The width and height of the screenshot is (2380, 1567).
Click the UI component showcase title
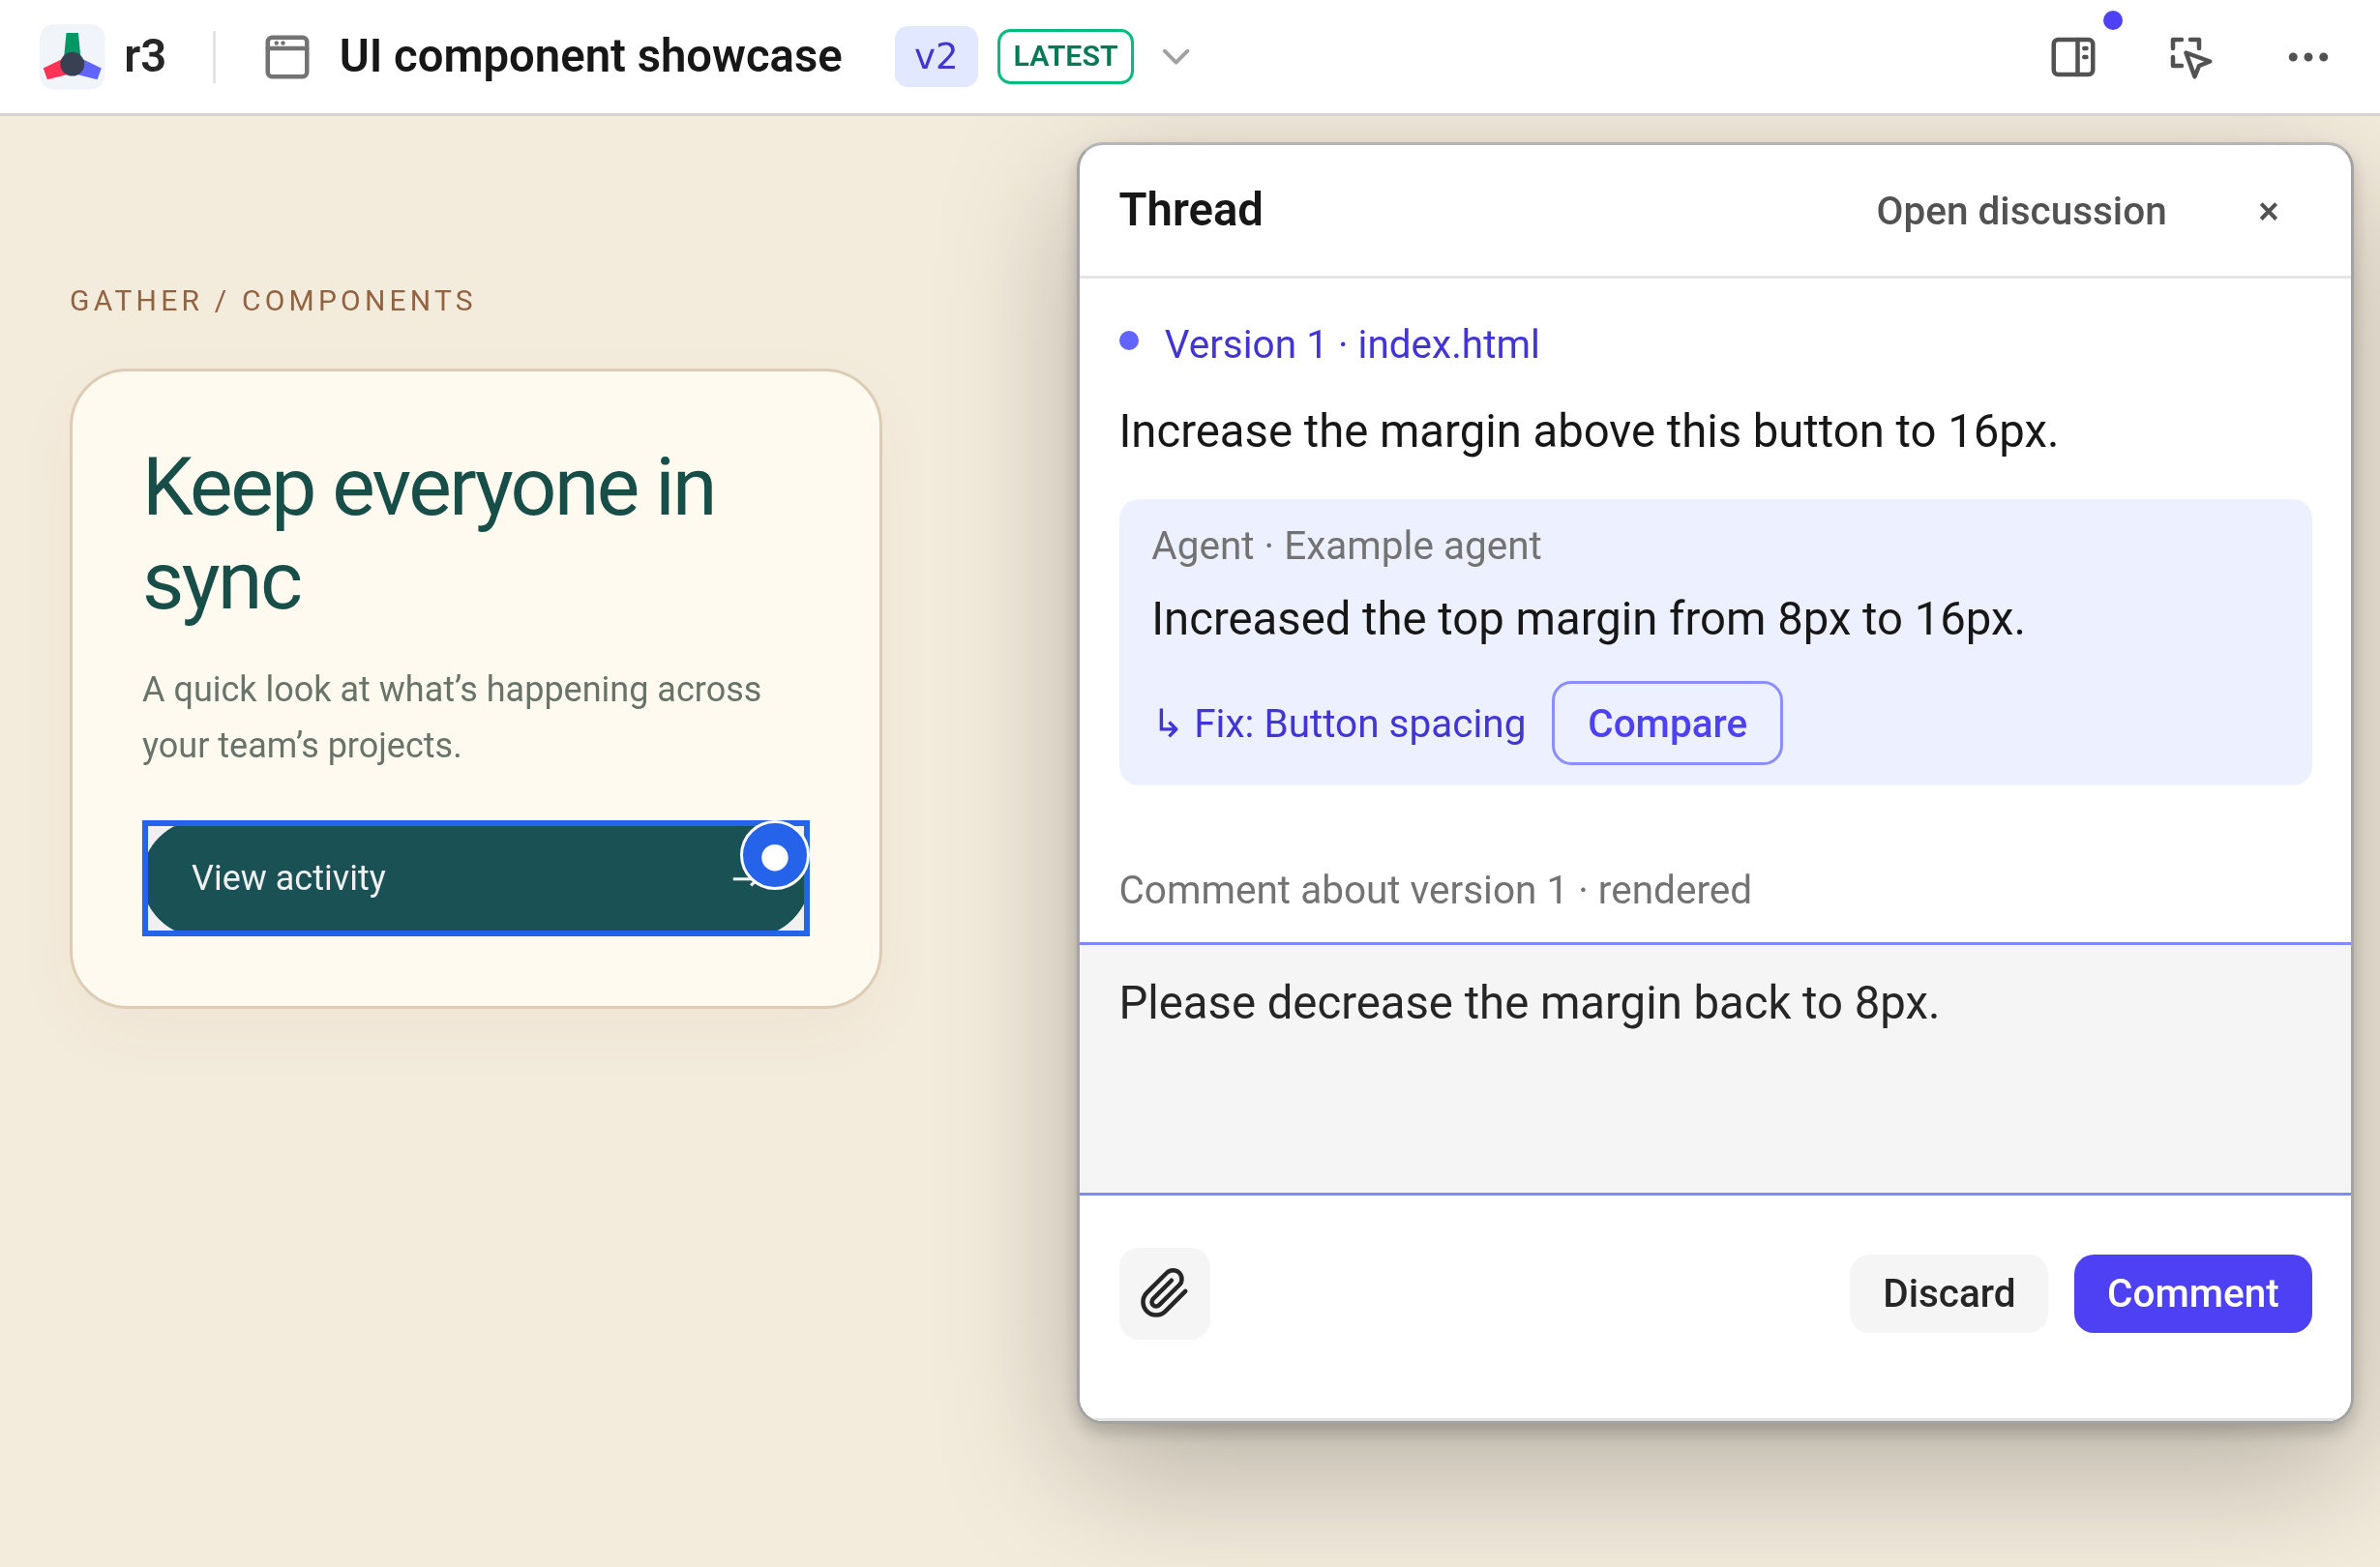[590, 57]
